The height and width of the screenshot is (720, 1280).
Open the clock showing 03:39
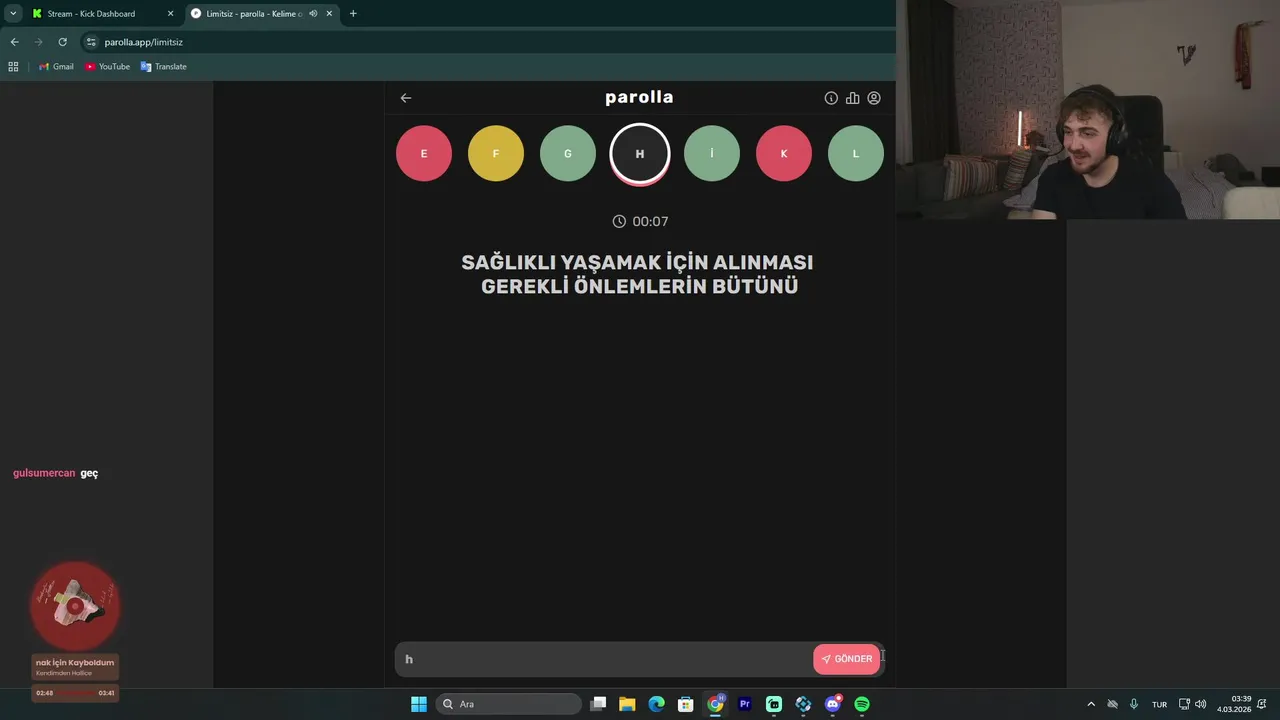[1234, 704]
